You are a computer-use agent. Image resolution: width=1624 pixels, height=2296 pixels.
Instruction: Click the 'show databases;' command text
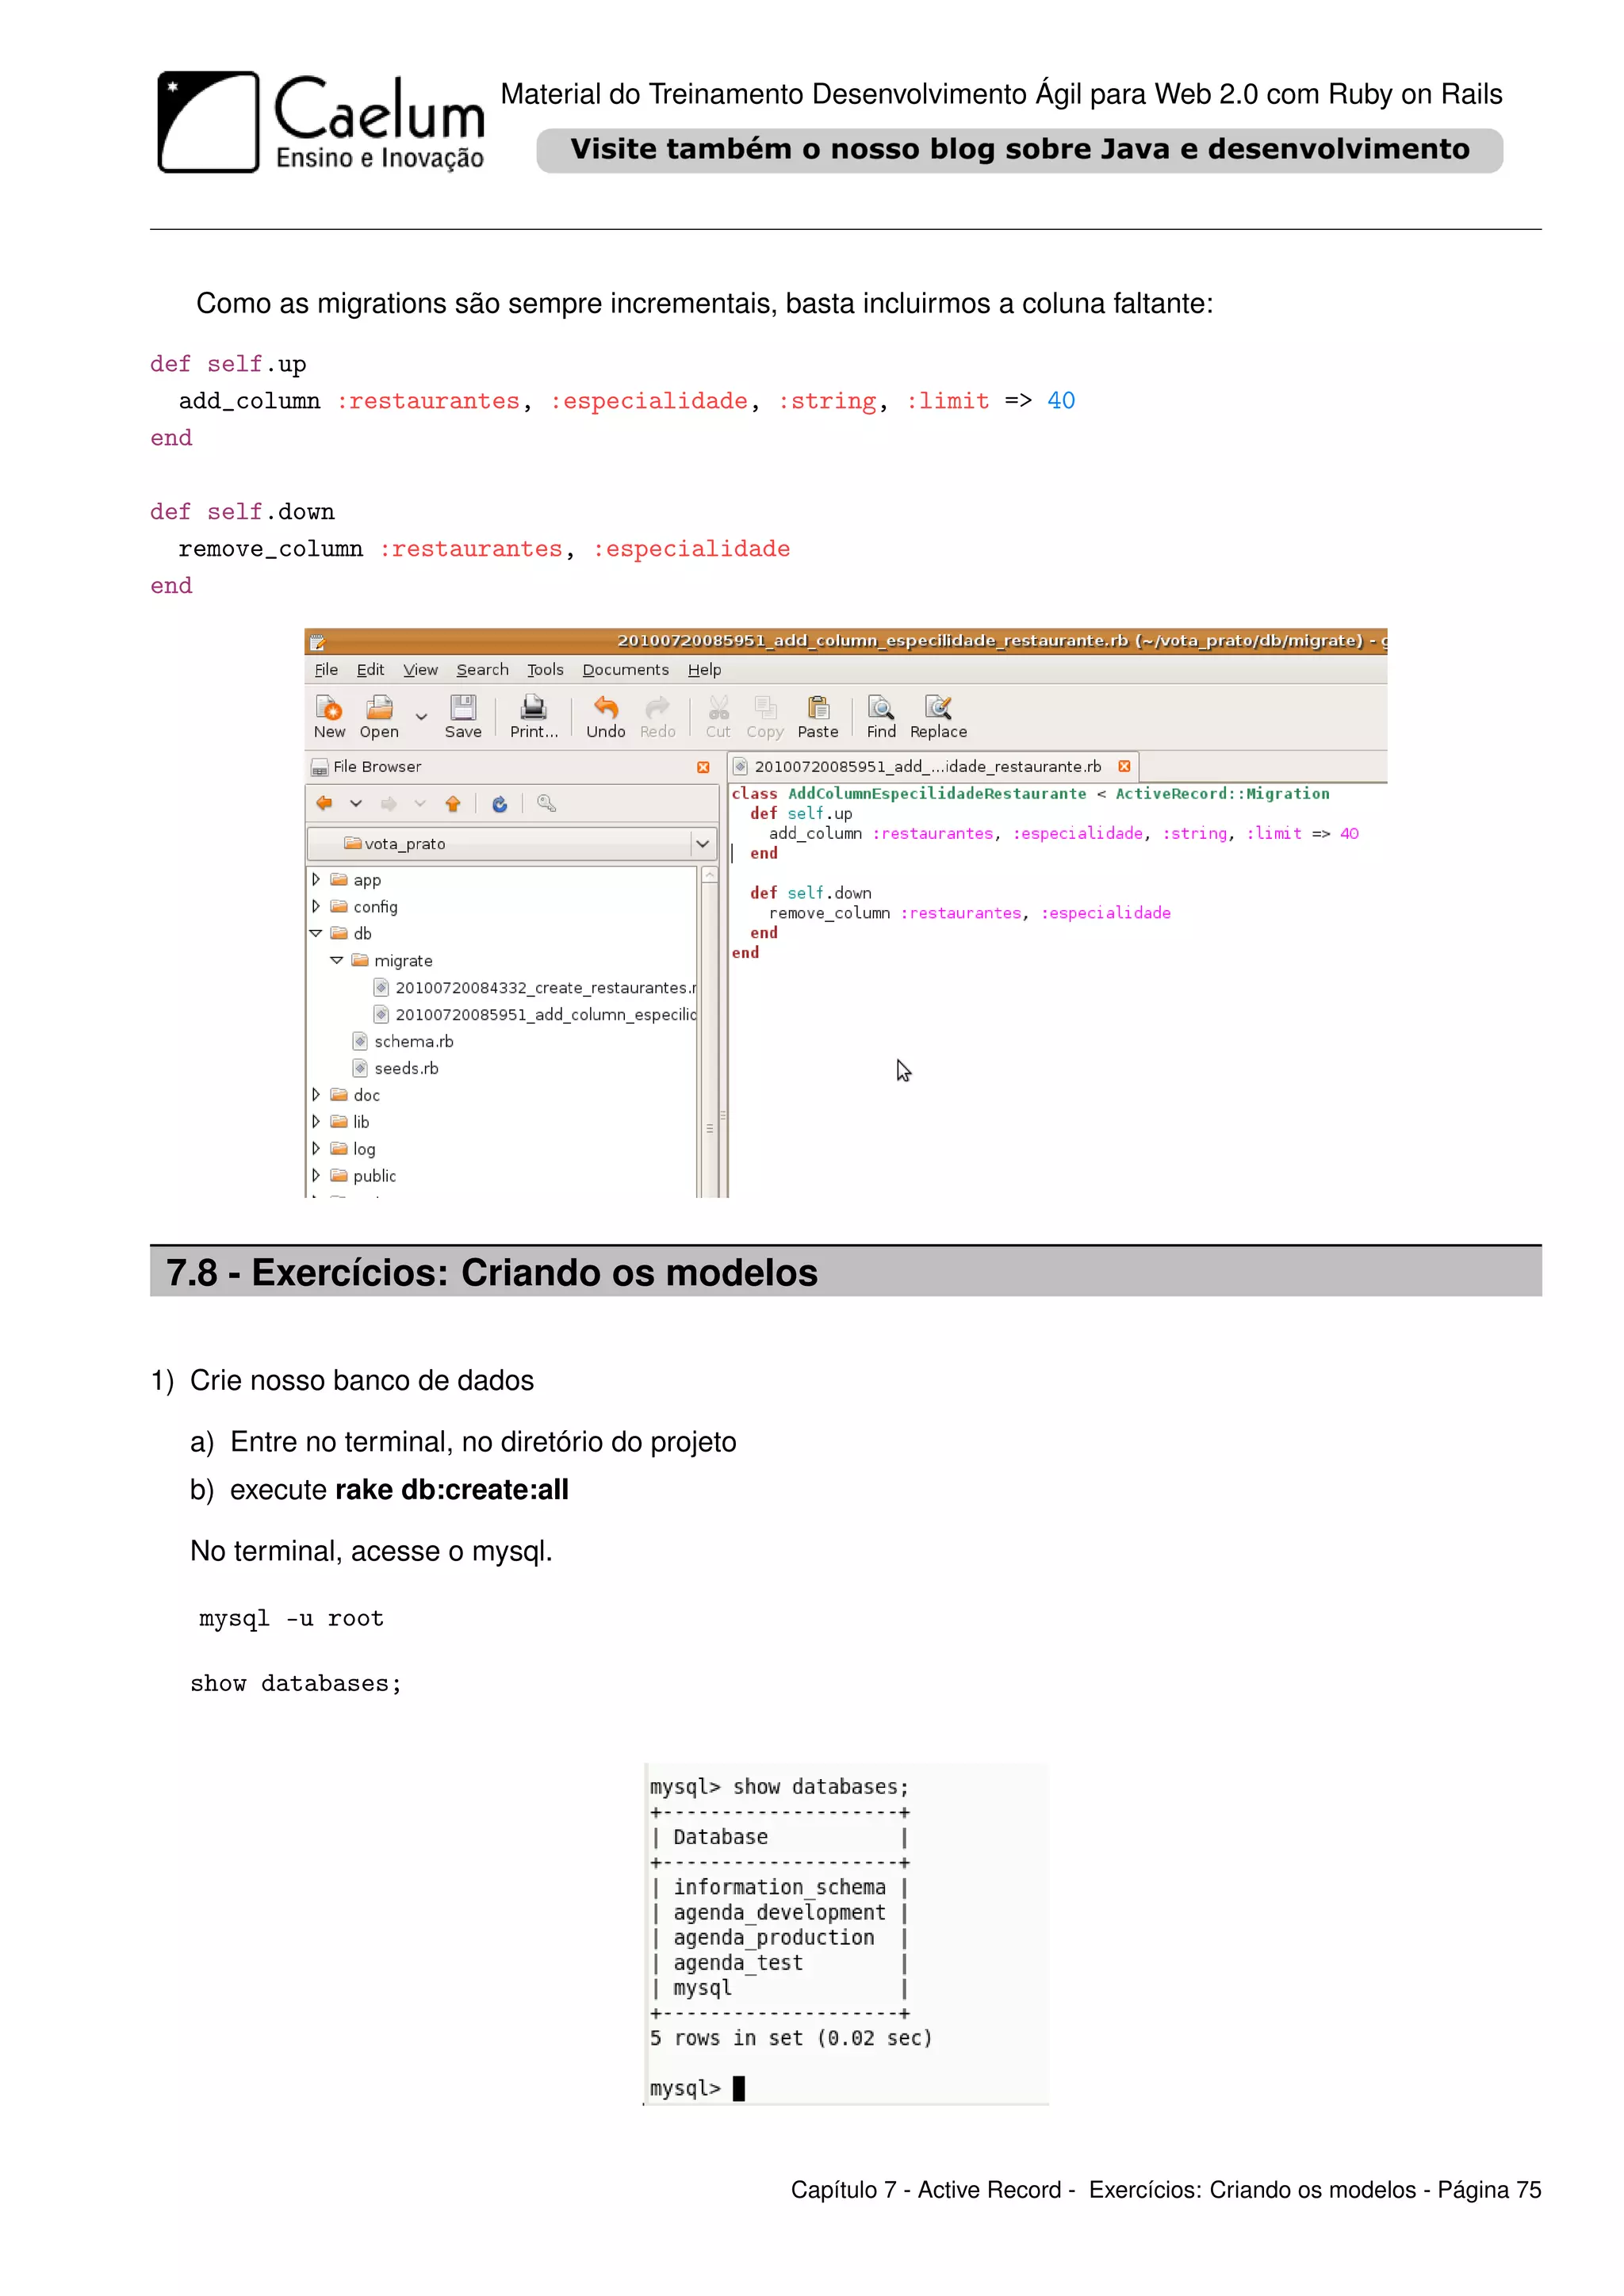tap(296, 1684)
